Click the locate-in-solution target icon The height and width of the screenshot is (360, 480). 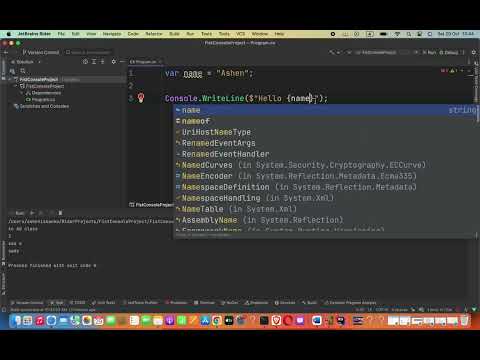click(x=85, y=62)
